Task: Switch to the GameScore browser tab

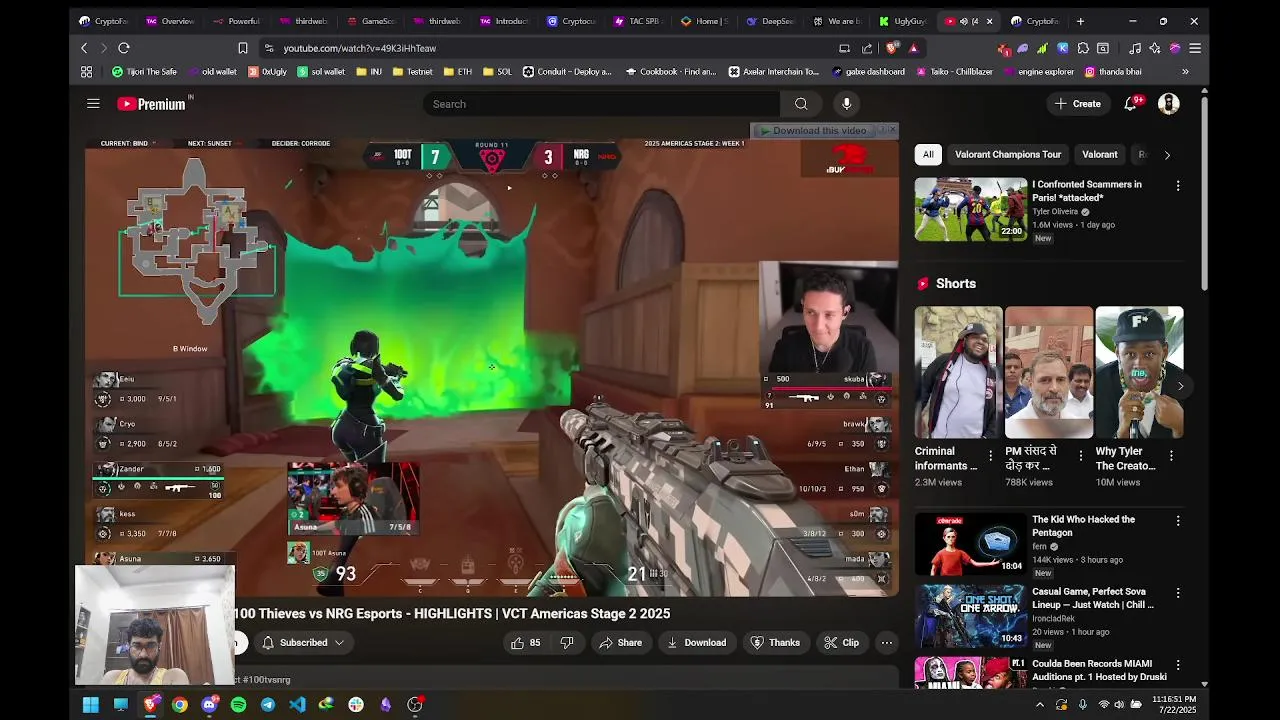Action: [x=370, y=21]
